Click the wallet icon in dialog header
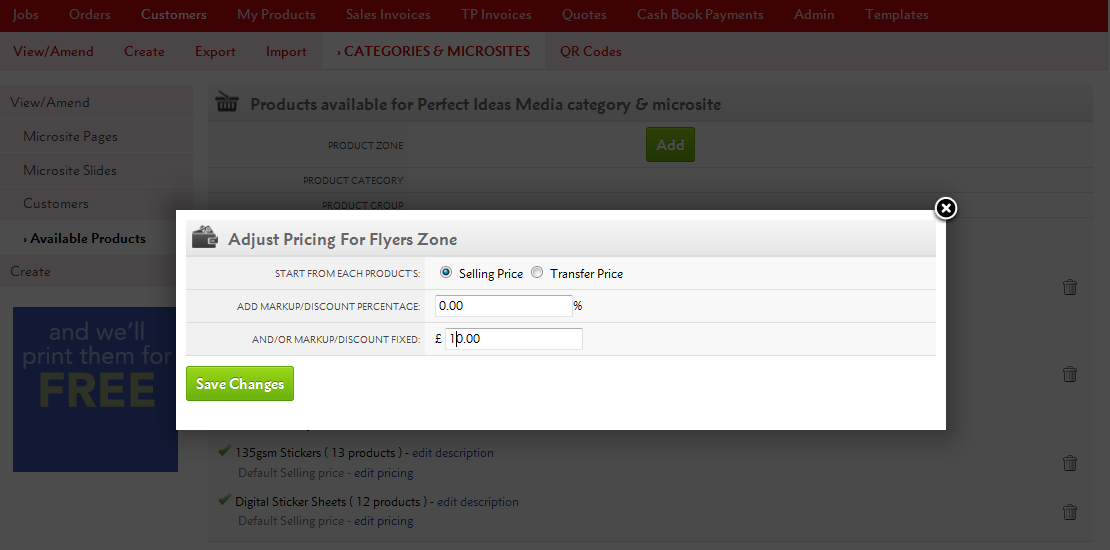This screenshot has width=1110, height=550. [205, 238]
